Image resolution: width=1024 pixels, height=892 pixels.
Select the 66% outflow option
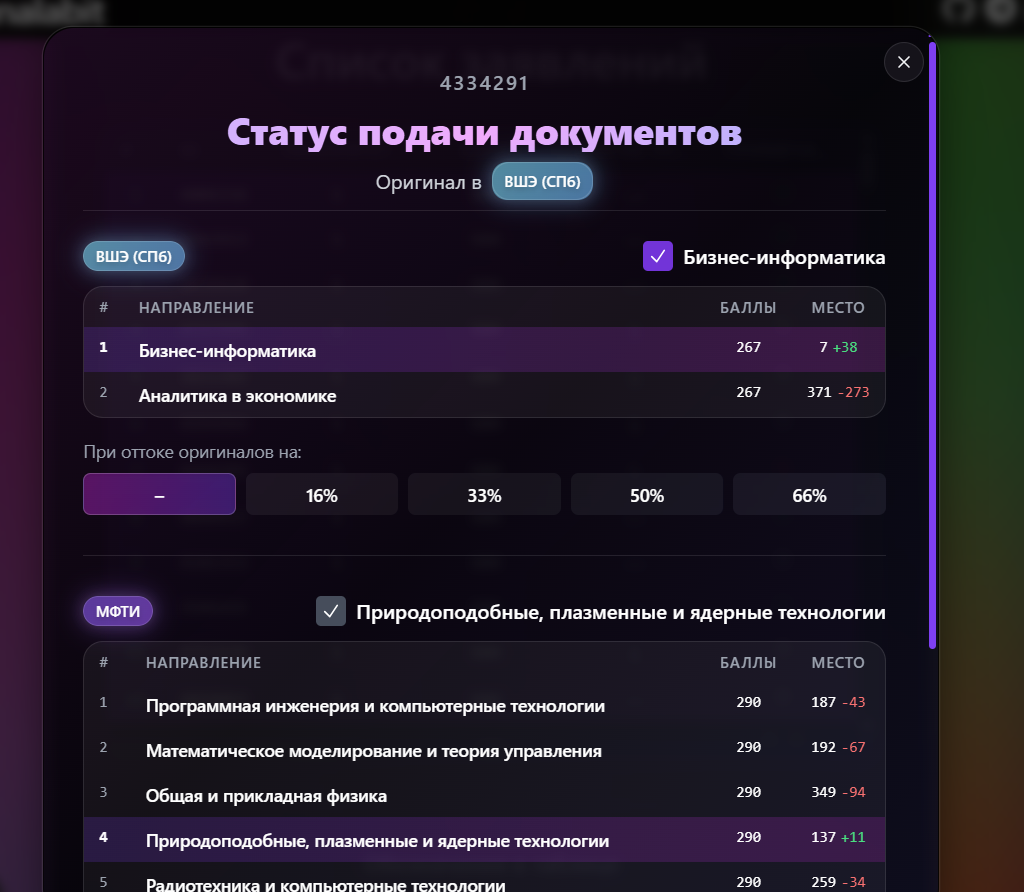tap(809, 494)
